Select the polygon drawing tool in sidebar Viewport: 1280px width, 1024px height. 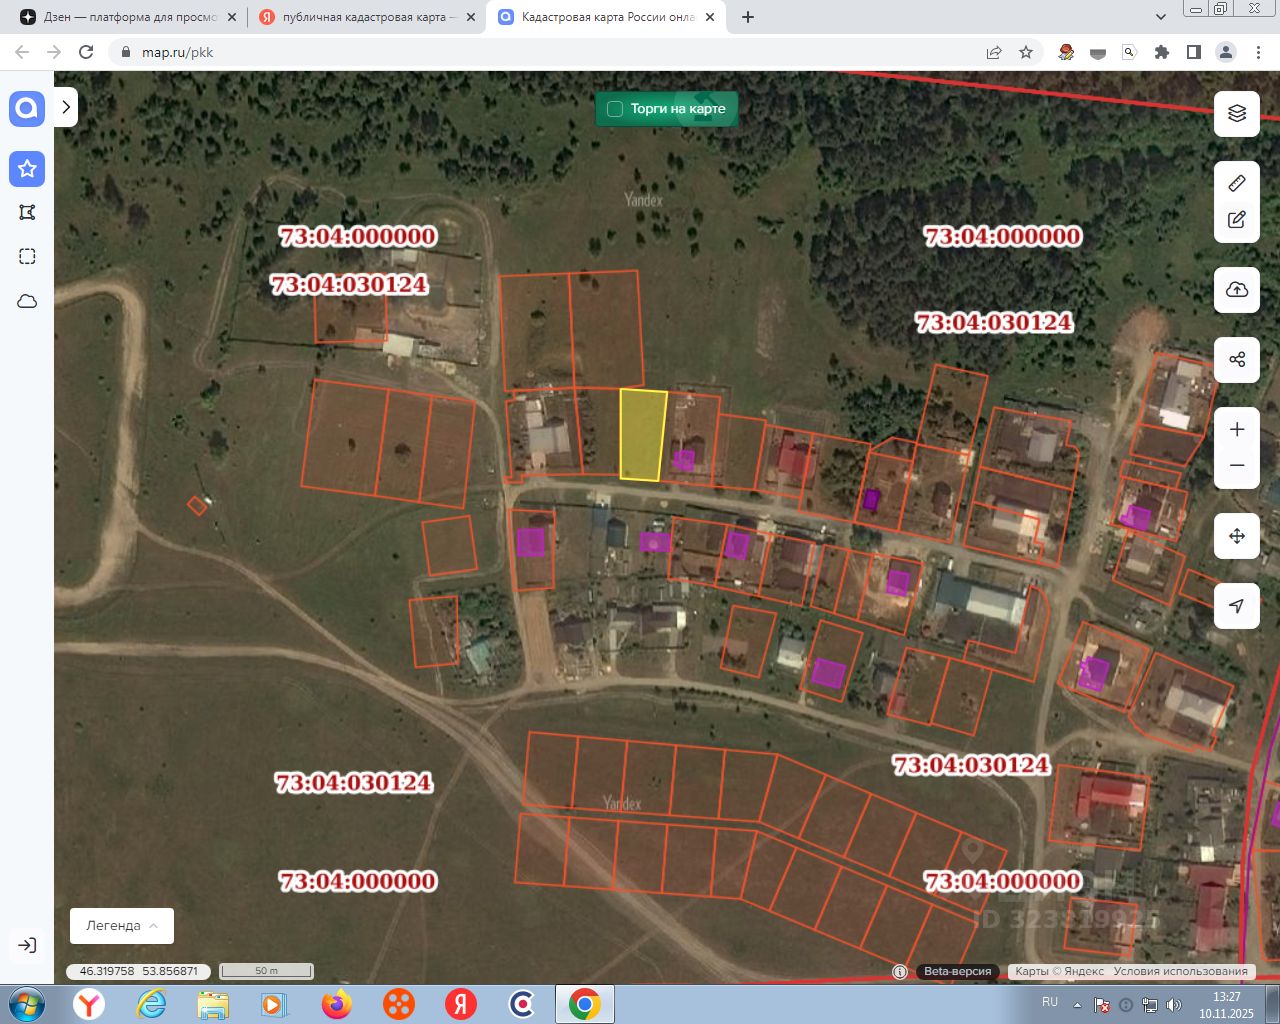[x=27, y=212]
